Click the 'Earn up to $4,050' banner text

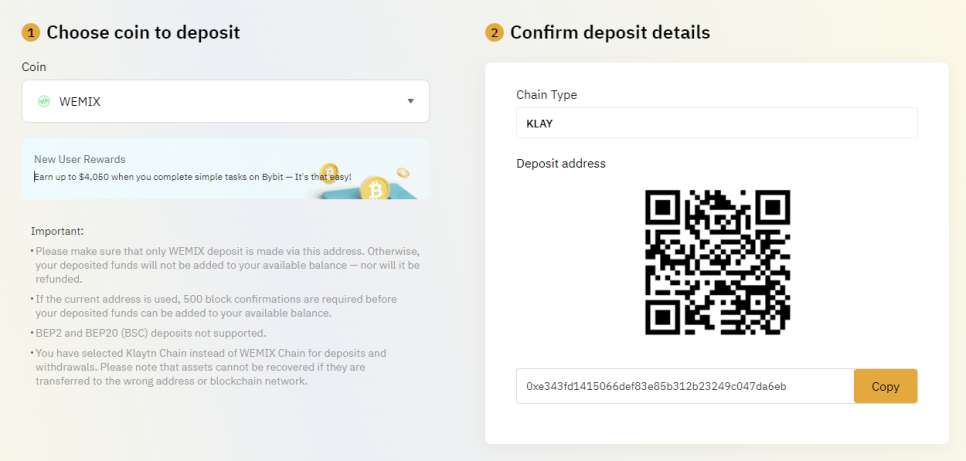point(193,177)
